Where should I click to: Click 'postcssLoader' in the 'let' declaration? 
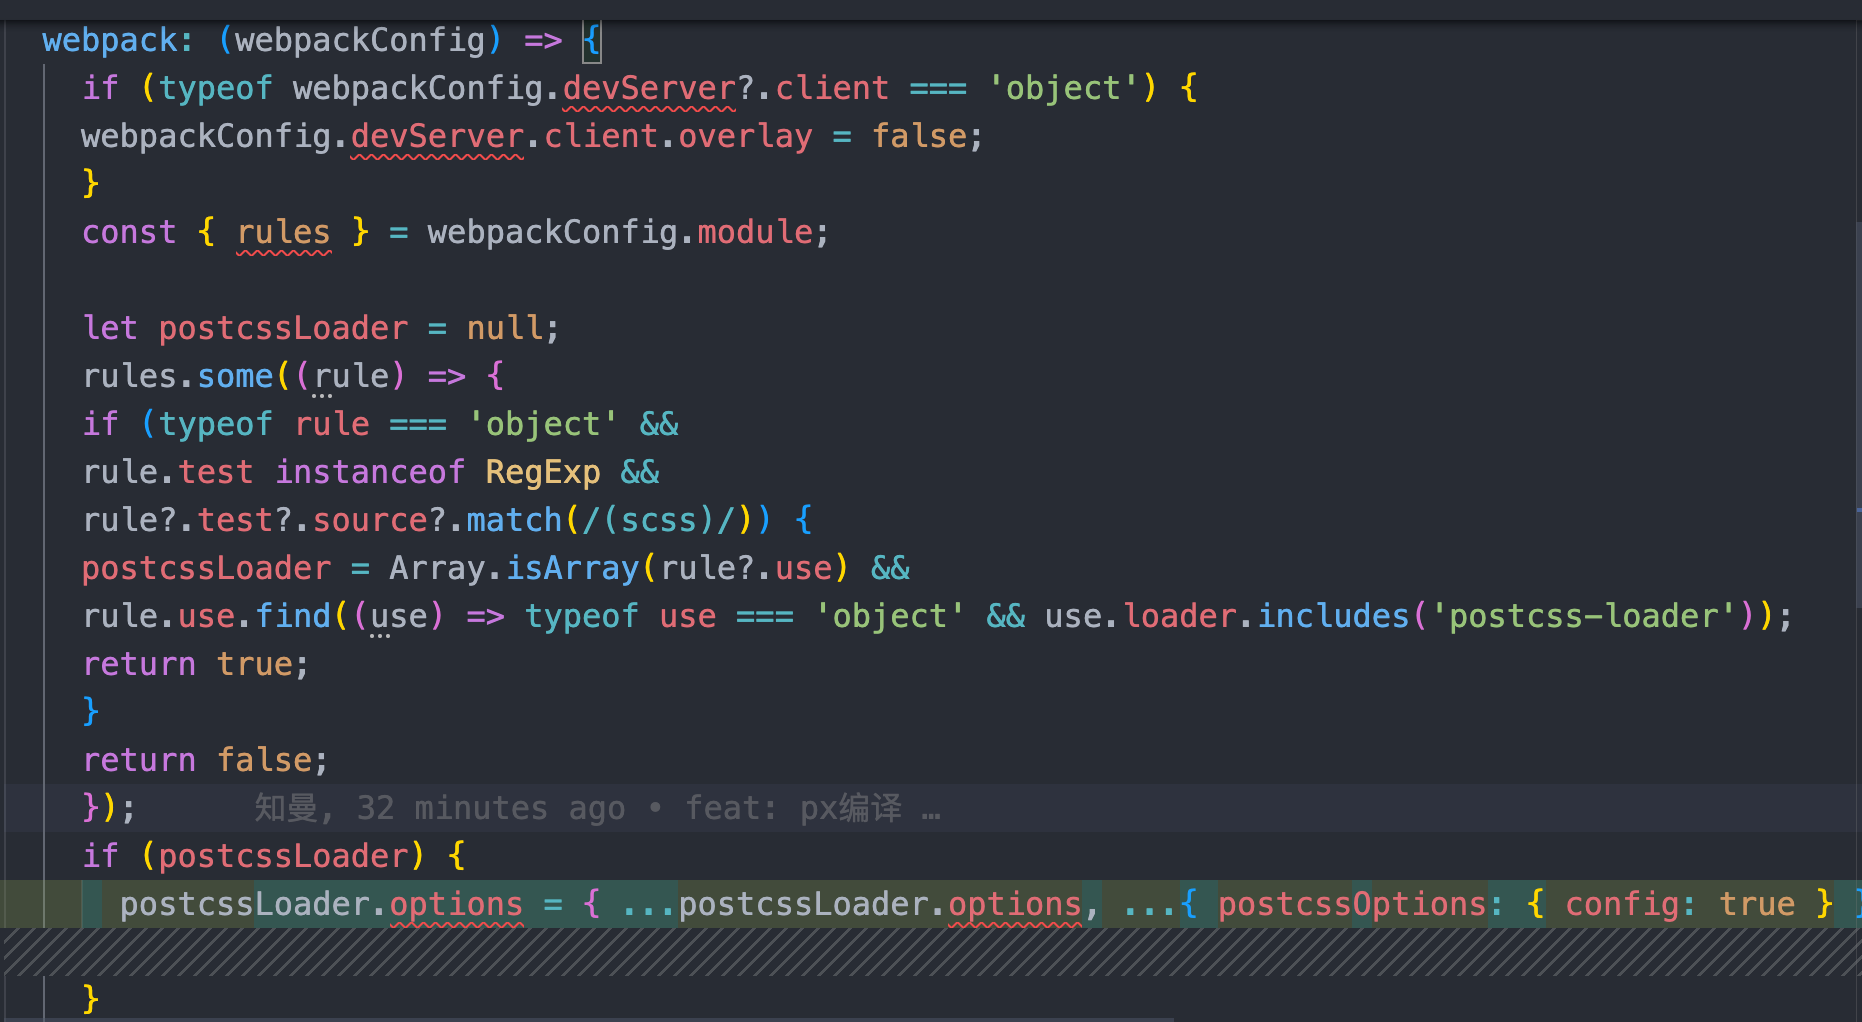click(x=283, y=328)
